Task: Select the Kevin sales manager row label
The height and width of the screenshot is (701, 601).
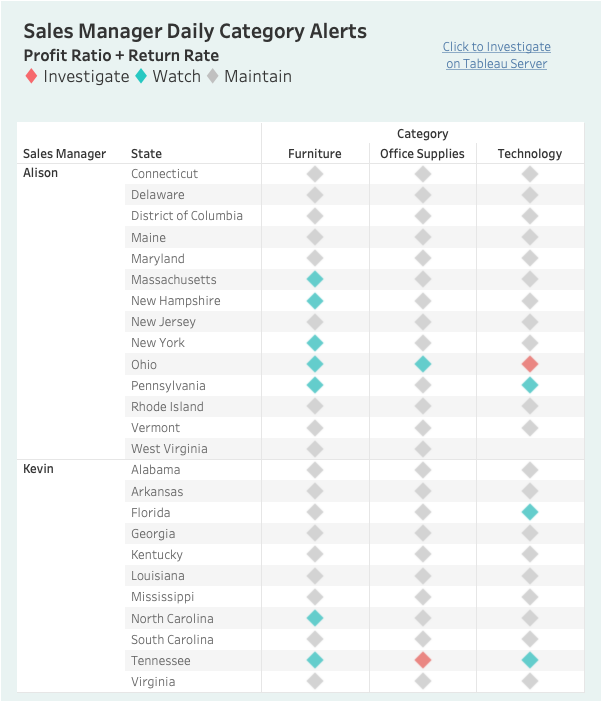Action: 38,469
